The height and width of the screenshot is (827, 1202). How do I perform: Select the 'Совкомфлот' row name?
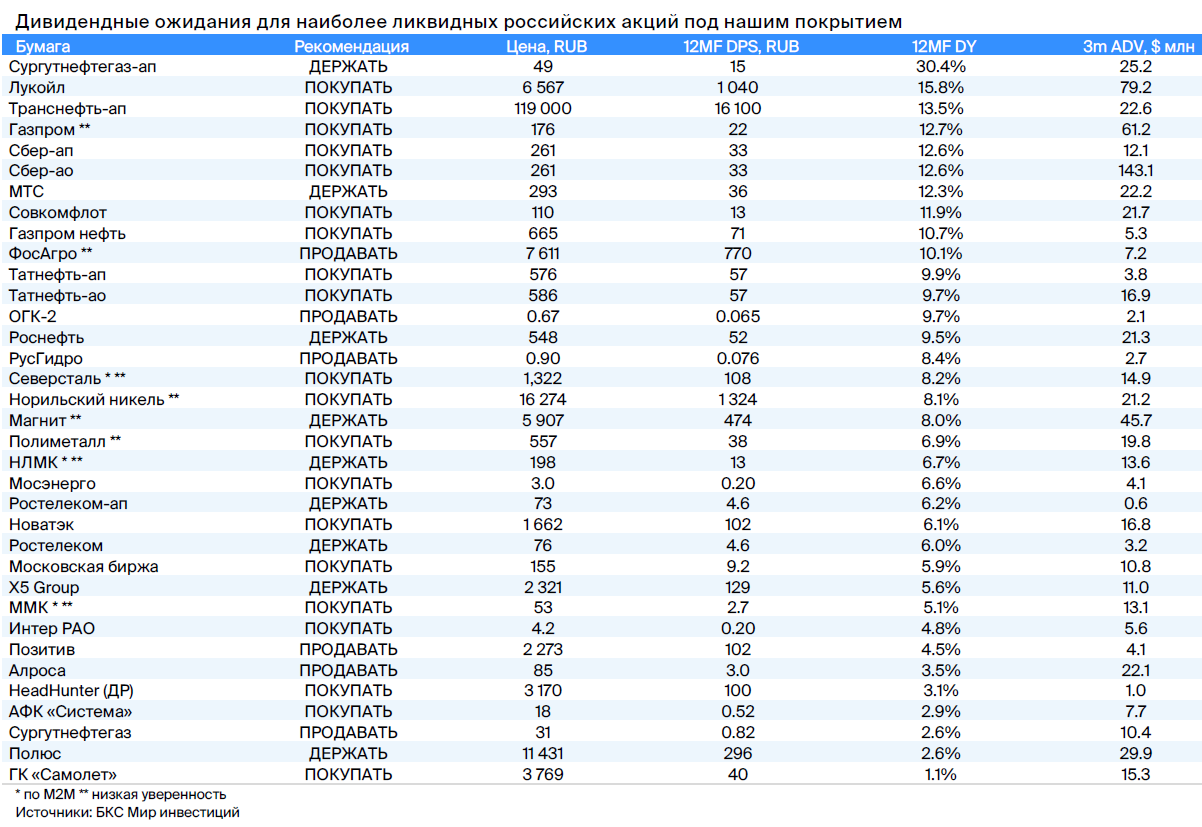(58, 213)
